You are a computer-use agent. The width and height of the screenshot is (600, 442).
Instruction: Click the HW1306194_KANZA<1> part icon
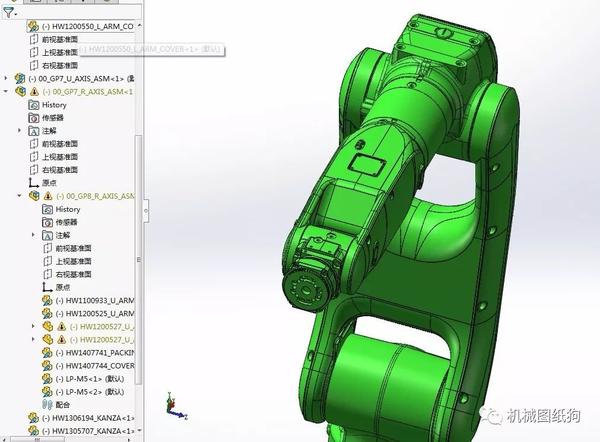[34, 418]
